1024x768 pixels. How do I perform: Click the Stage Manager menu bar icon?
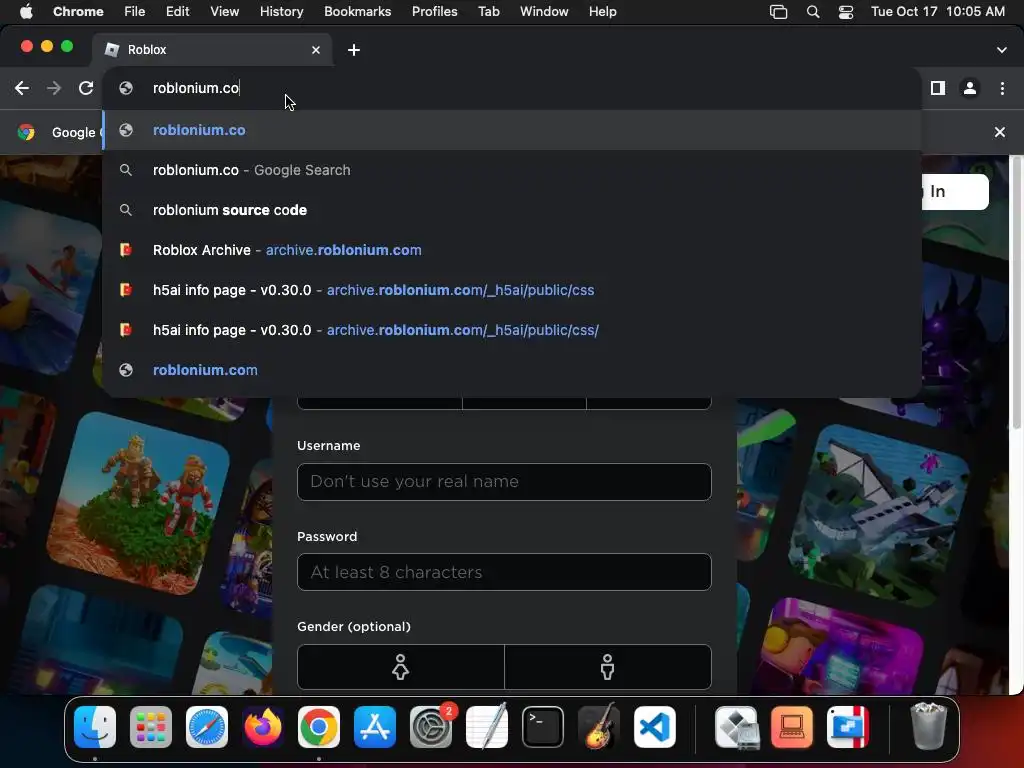778,12
